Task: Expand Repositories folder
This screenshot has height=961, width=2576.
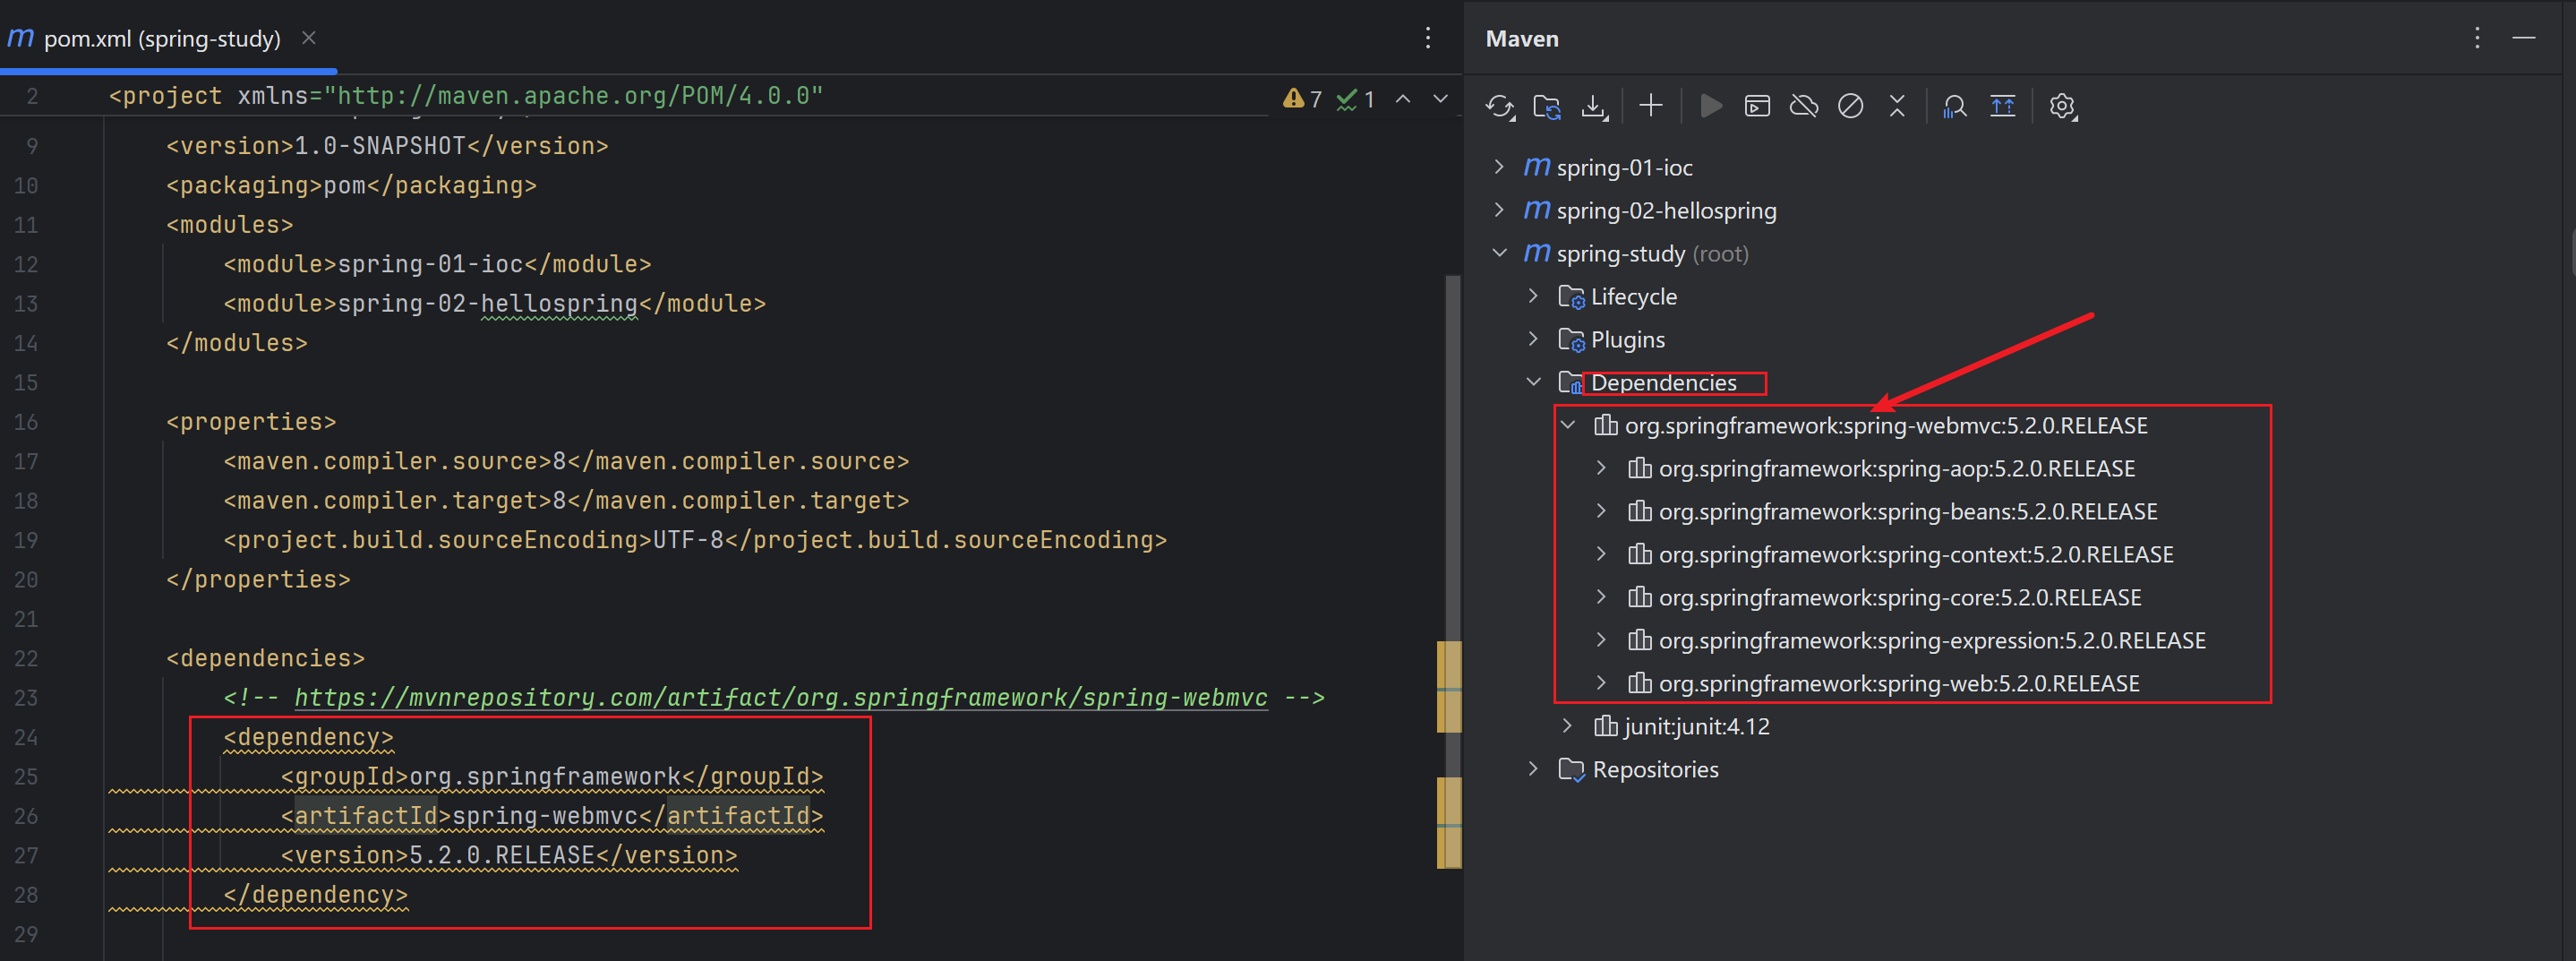Action: click(x=1533, y=769)
